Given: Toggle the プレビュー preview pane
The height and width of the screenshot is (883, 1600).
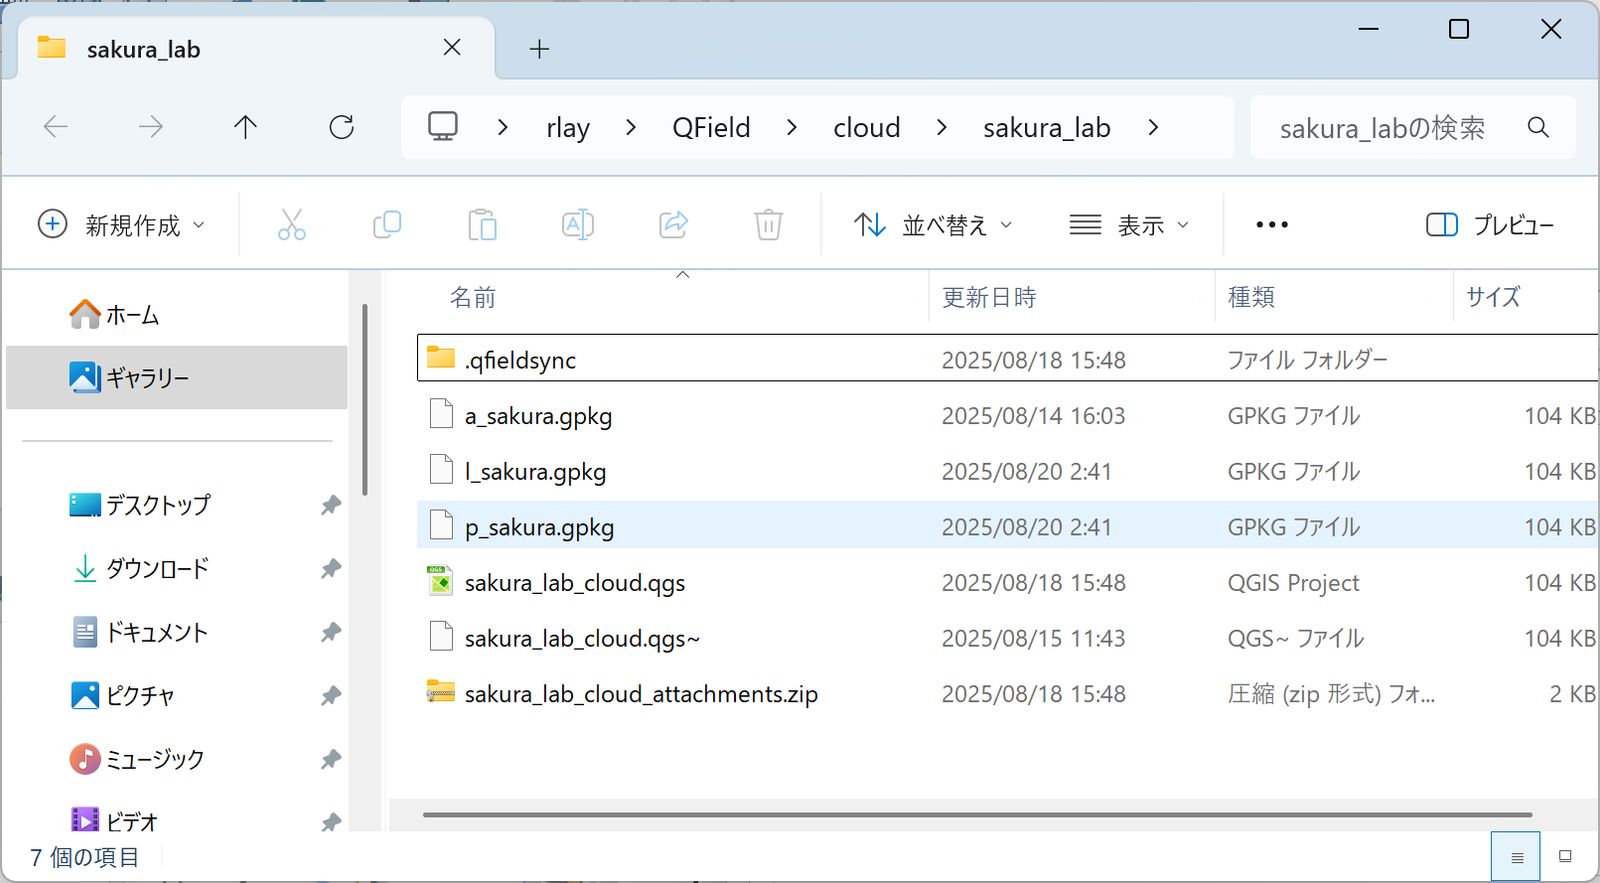Looking at the screenshot, I should 1489,225.
